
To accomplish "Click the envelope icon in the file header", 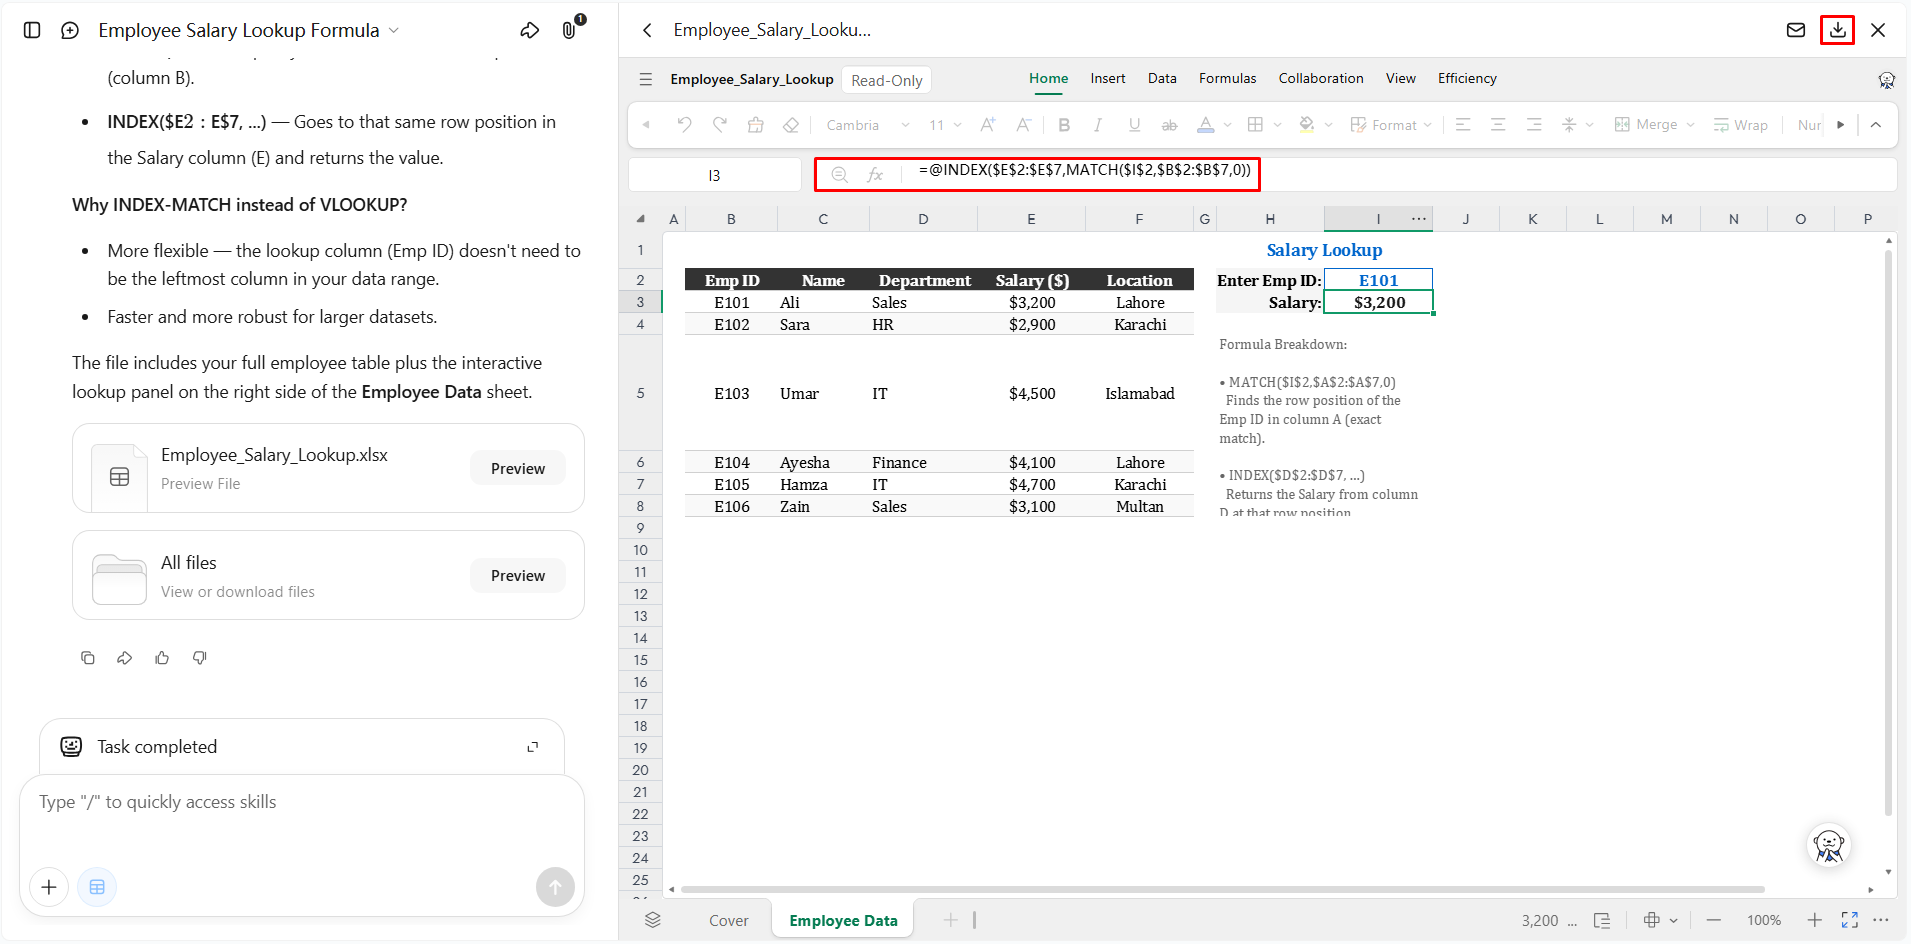I will click(1796, 30).
